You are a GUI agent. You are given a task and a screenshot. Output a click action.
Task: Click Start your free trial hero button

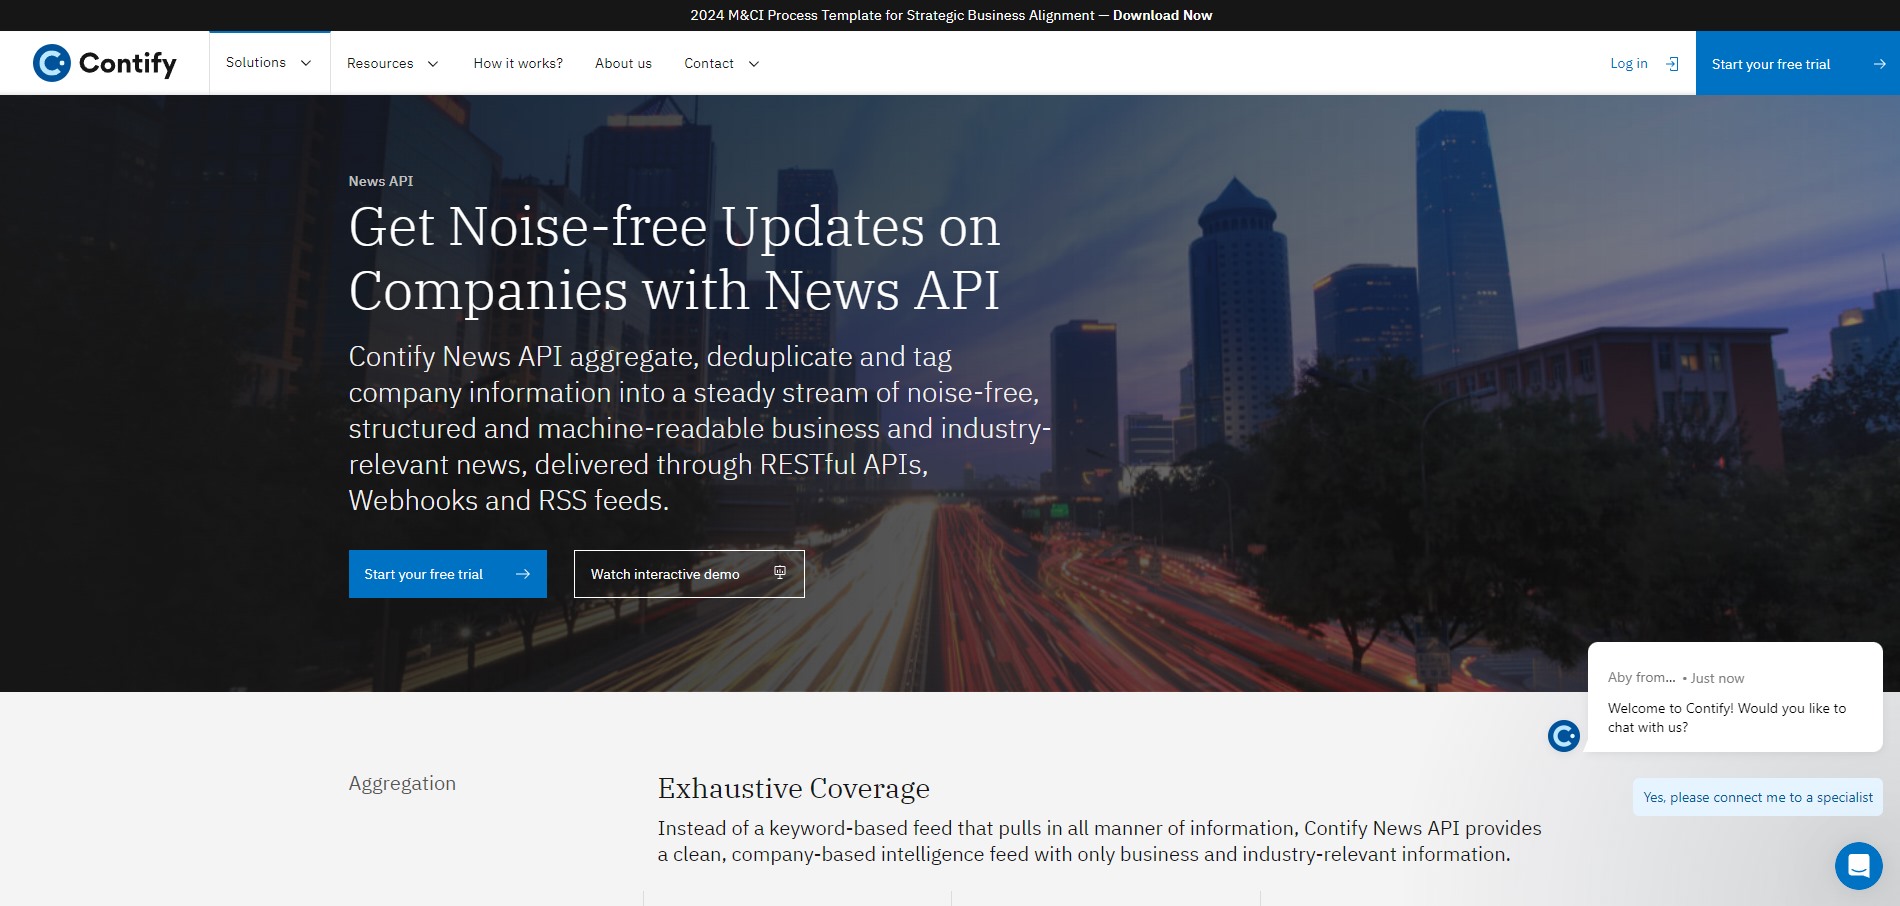tap(448, 574)
